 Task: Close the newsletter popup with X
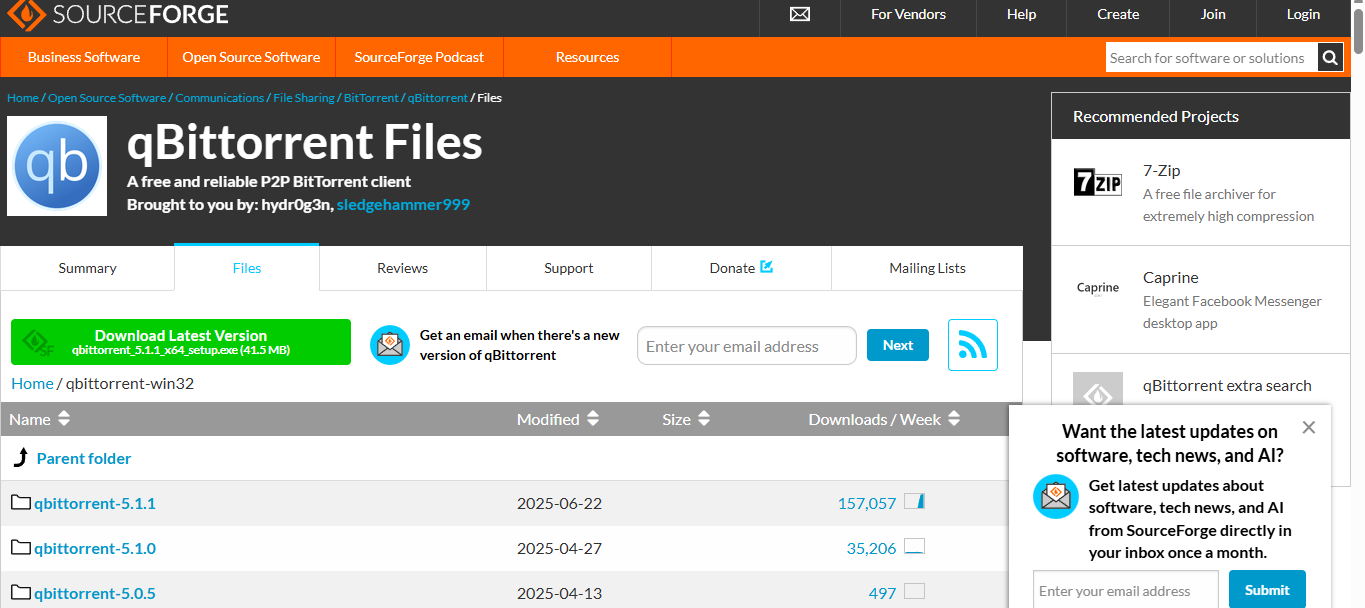(1309, 428)
